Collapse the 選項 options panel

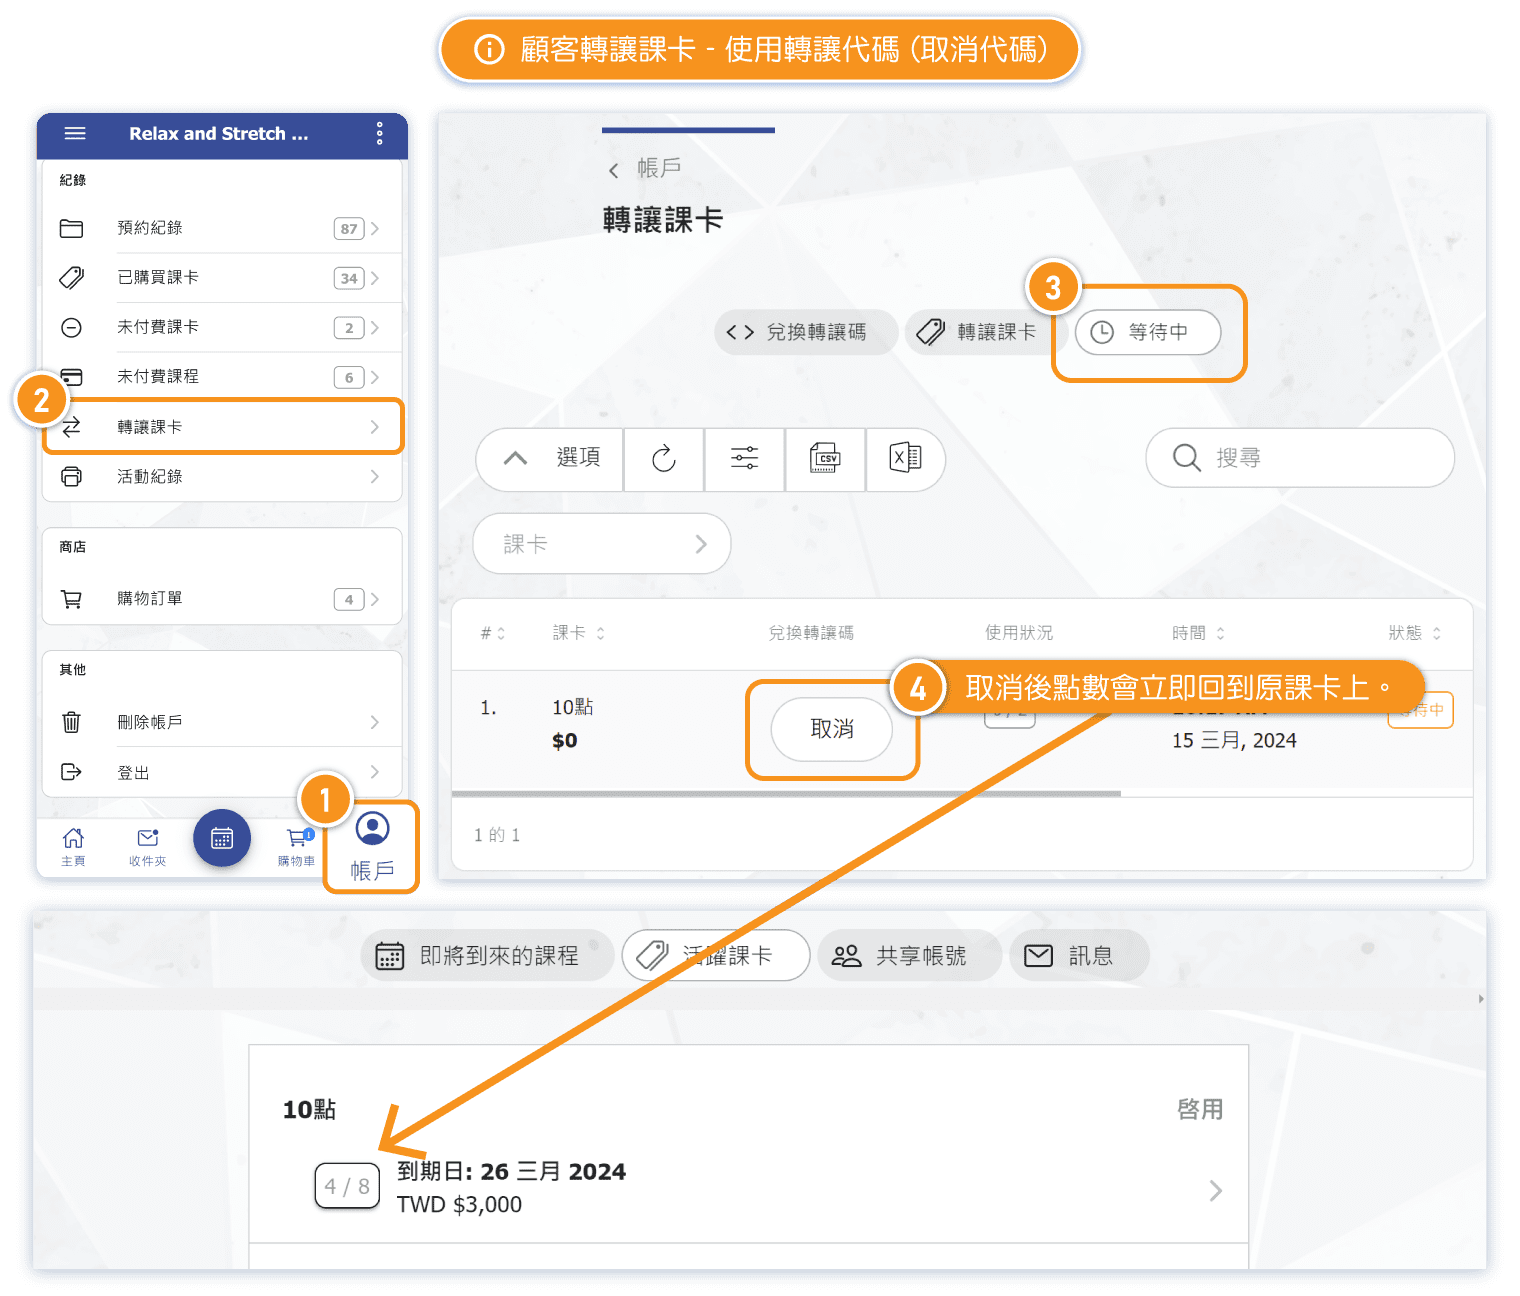[550, 459]
